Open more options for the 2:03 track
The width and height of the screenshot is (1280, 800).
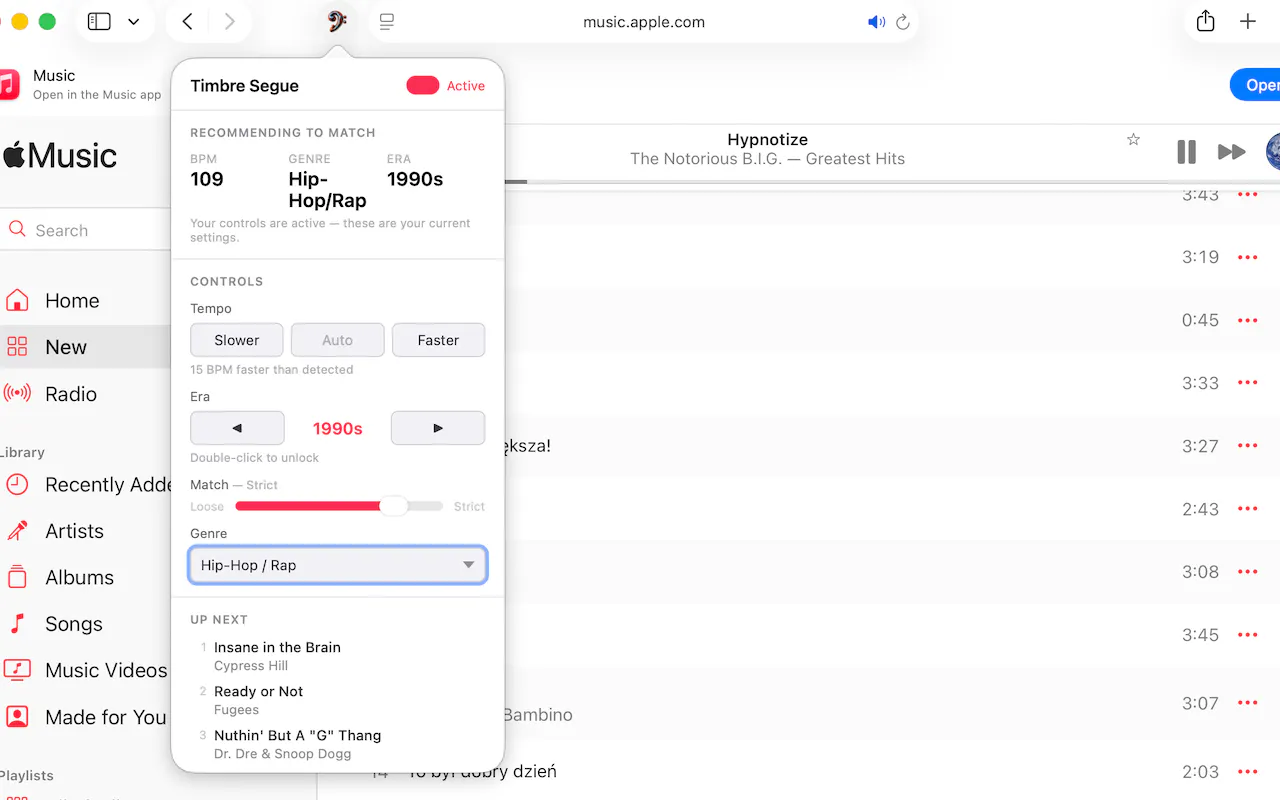pyautogui.click(x=1247, y=771)
